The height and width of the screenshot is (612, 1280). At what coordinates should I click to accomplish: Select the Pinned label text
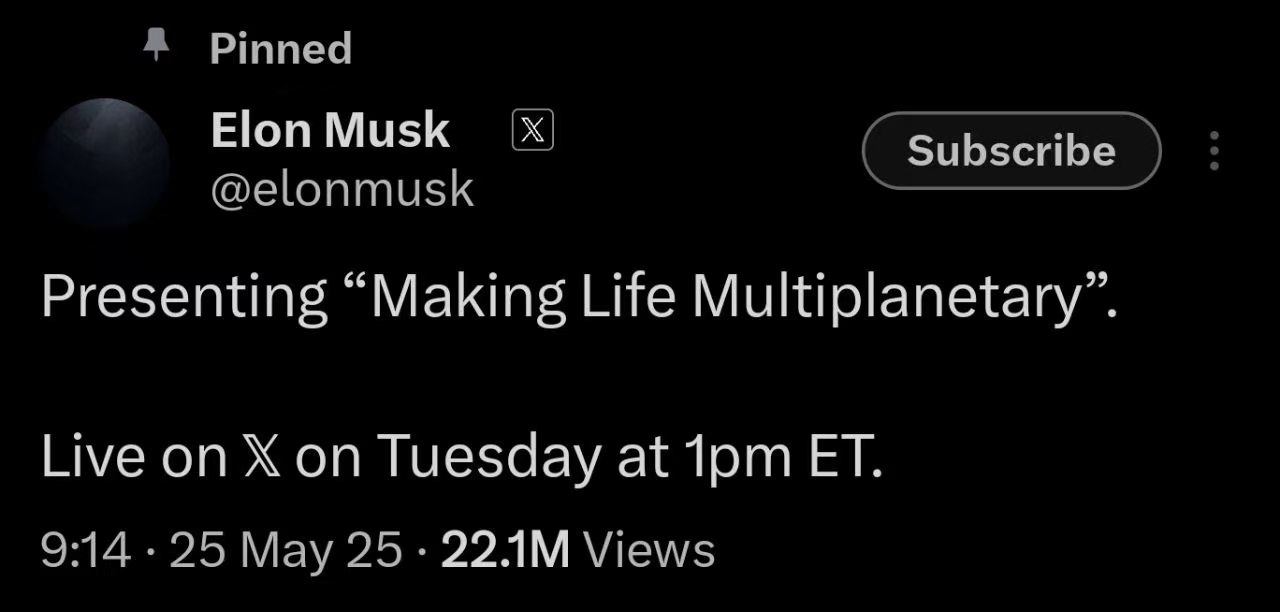281,48
